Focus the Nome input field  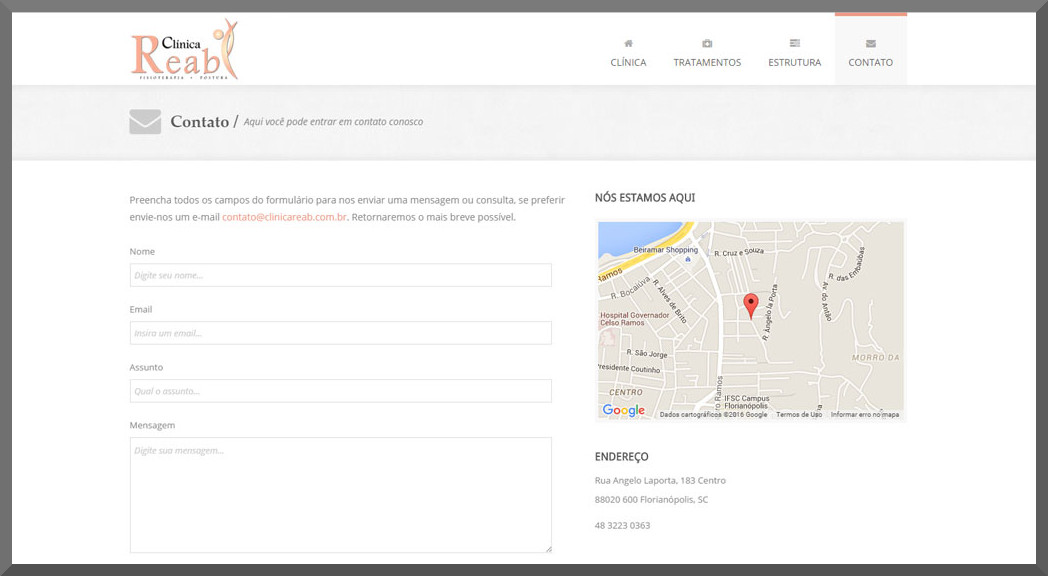341,275
